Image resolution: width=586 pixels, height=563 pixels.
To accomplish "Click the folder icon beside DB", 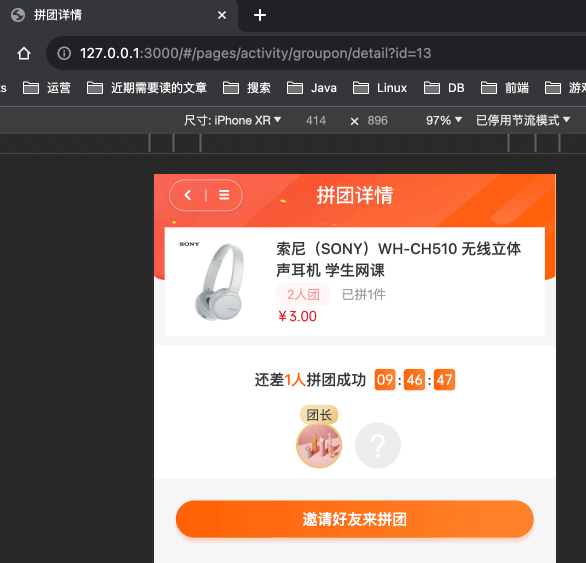I will (432, 88).
